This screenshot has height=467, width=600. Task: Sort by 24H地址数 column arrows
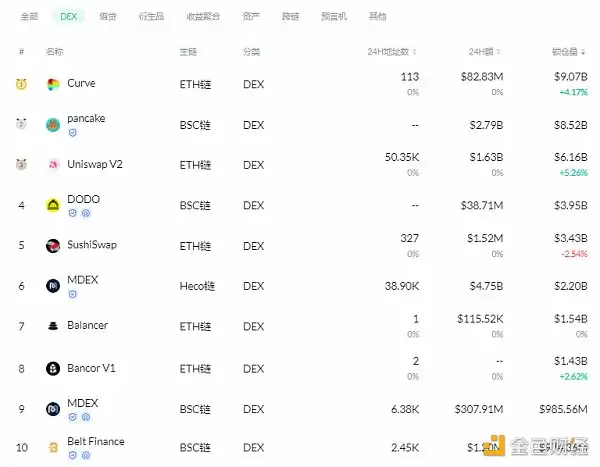click(x=416, y=51)
